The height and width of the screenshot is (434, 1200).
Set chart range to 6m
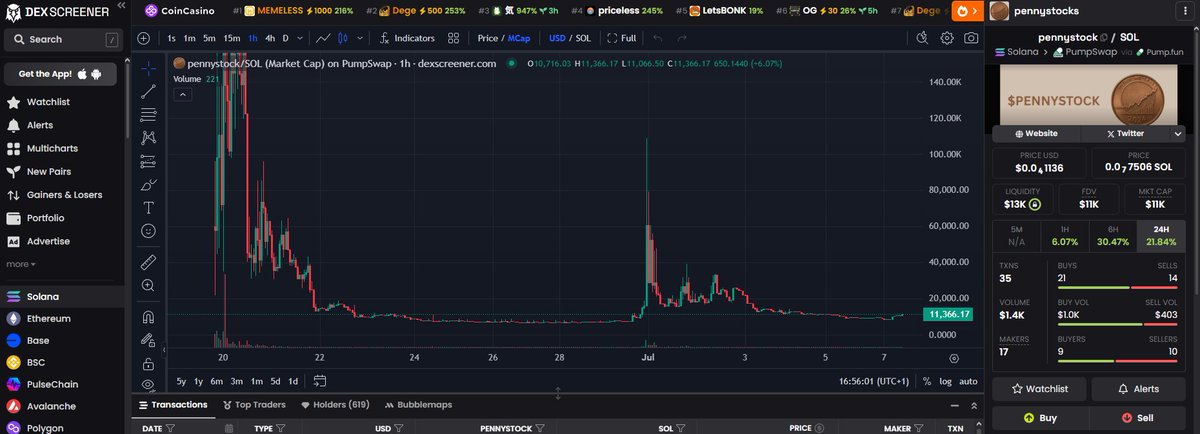(217, 381)
